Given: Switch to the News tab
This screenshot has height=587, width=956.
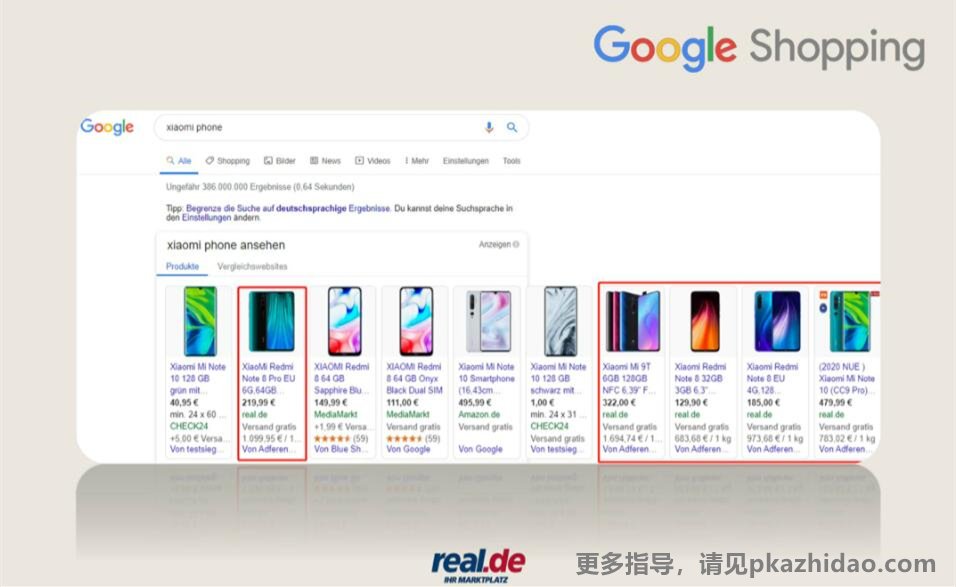Looking at the screenshot, I should (x=326, y=161).
